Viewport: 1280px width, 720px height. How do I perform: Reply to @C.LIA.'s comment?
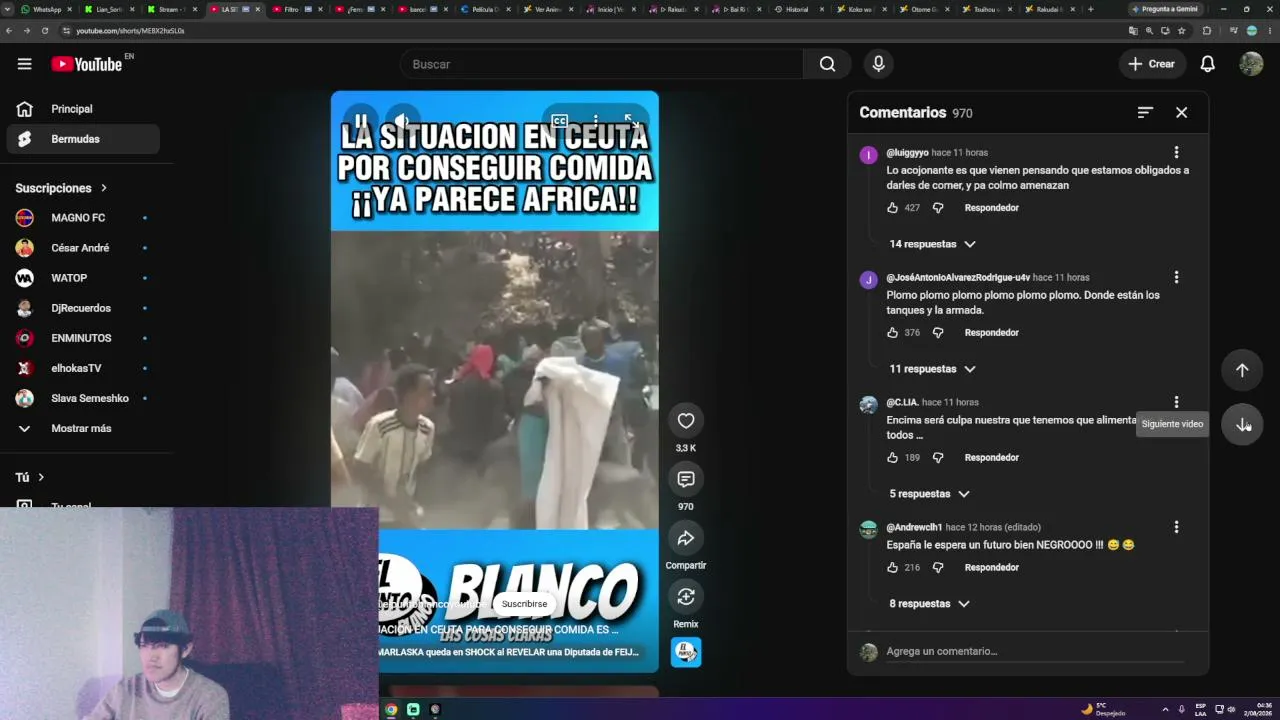point(991,458)
